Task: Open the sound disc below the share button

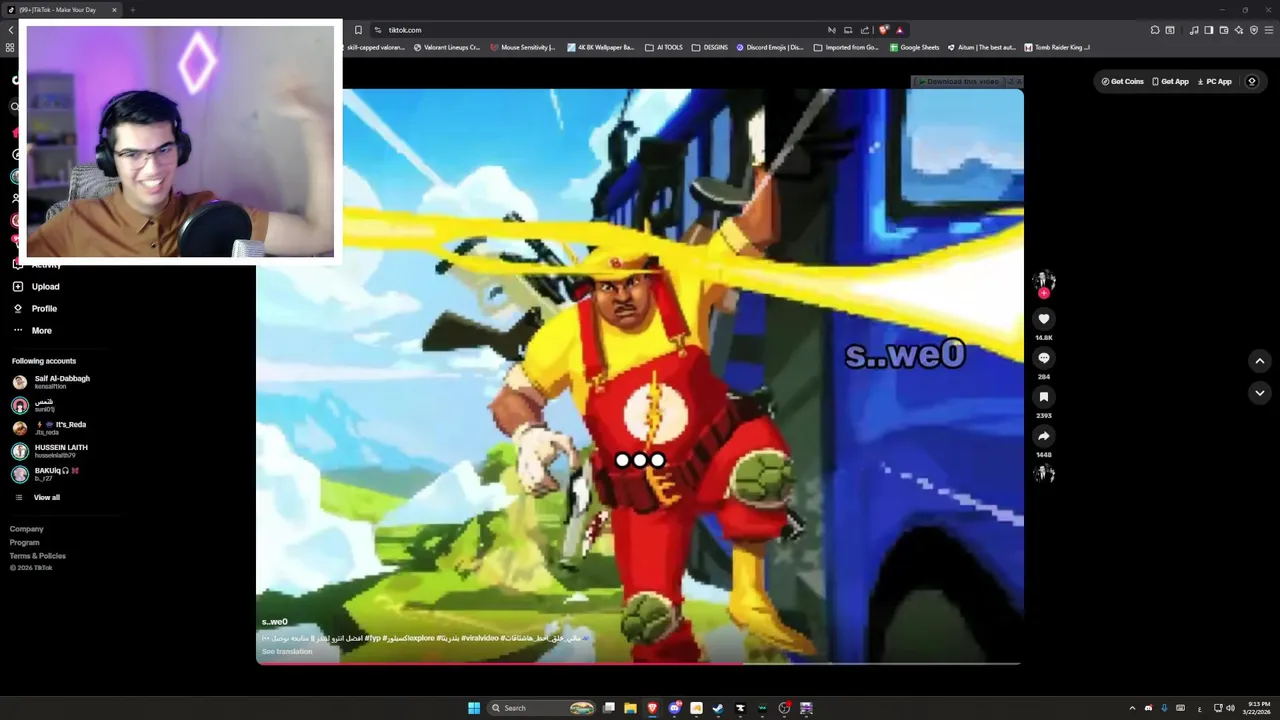Action: [x=1043, y=474]
